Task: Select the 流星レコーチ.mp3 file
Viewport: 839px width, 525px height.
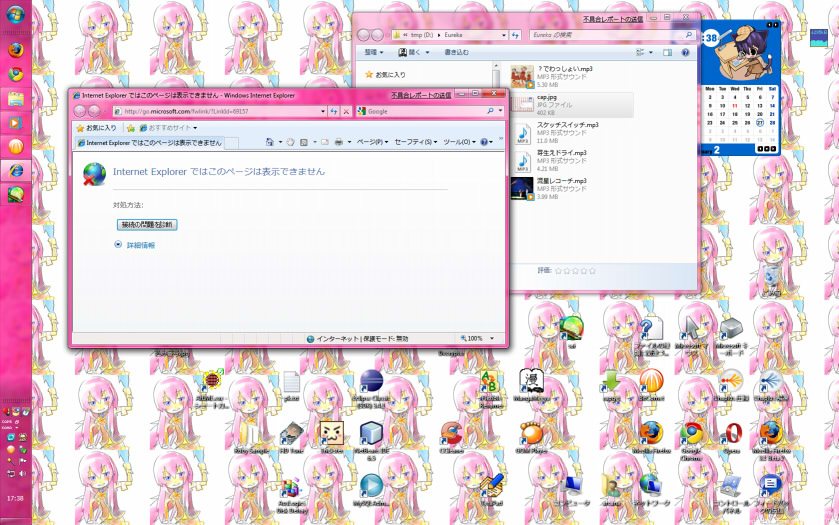Action: [571, 189]
